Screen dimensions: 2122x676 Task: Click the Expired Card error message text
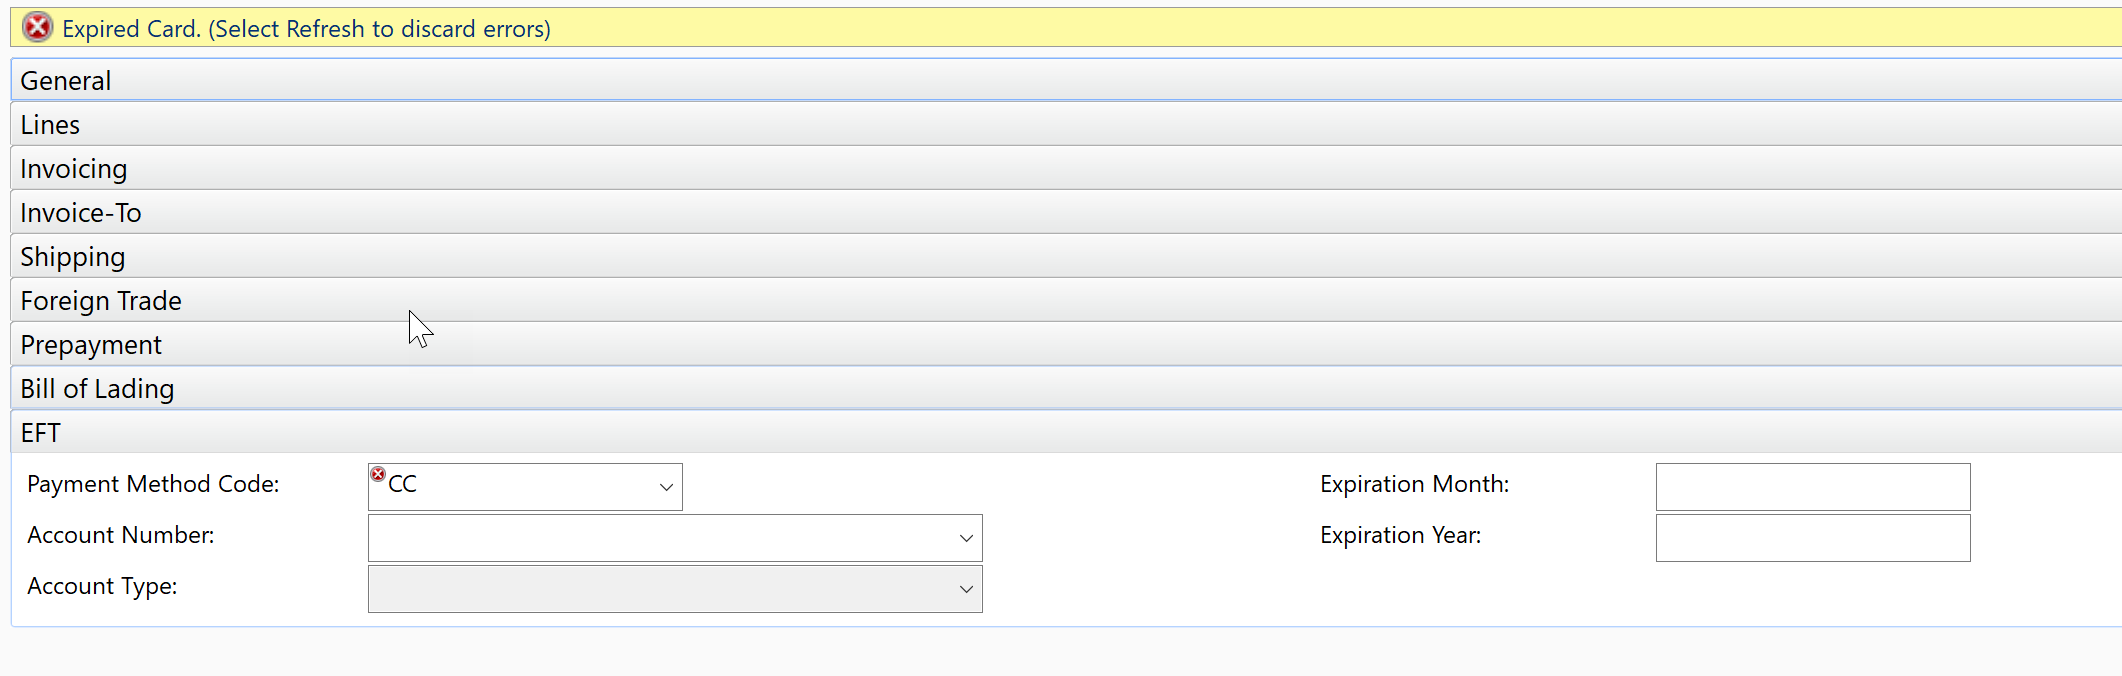click(306, 29)
